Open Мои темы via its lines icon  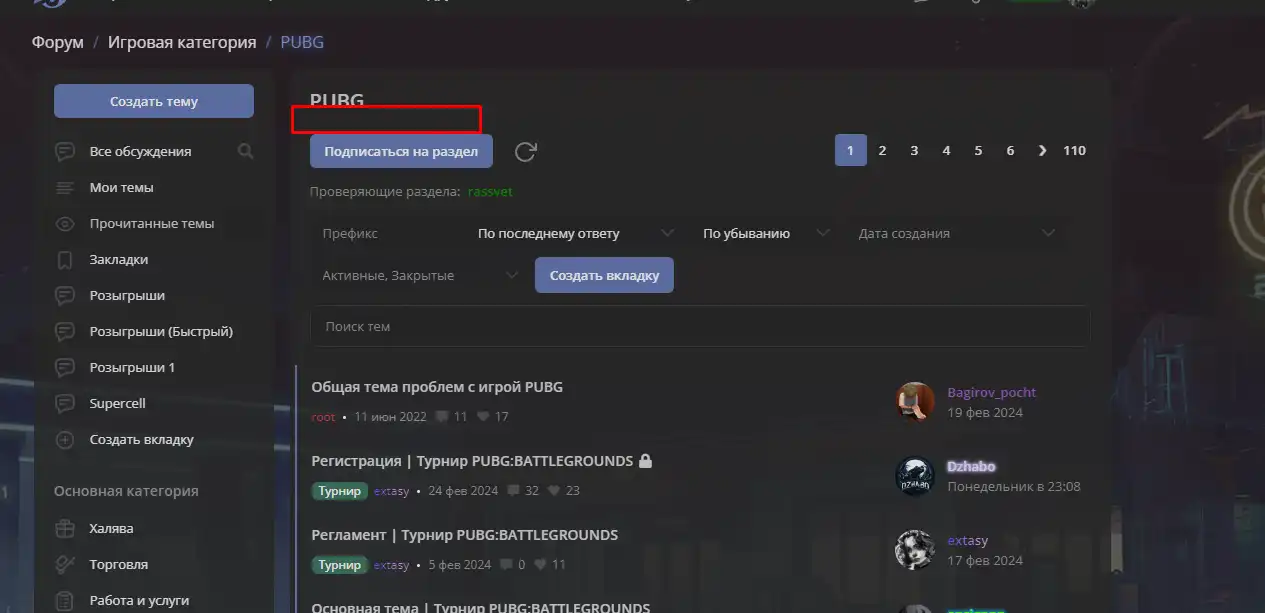point(65,188)
